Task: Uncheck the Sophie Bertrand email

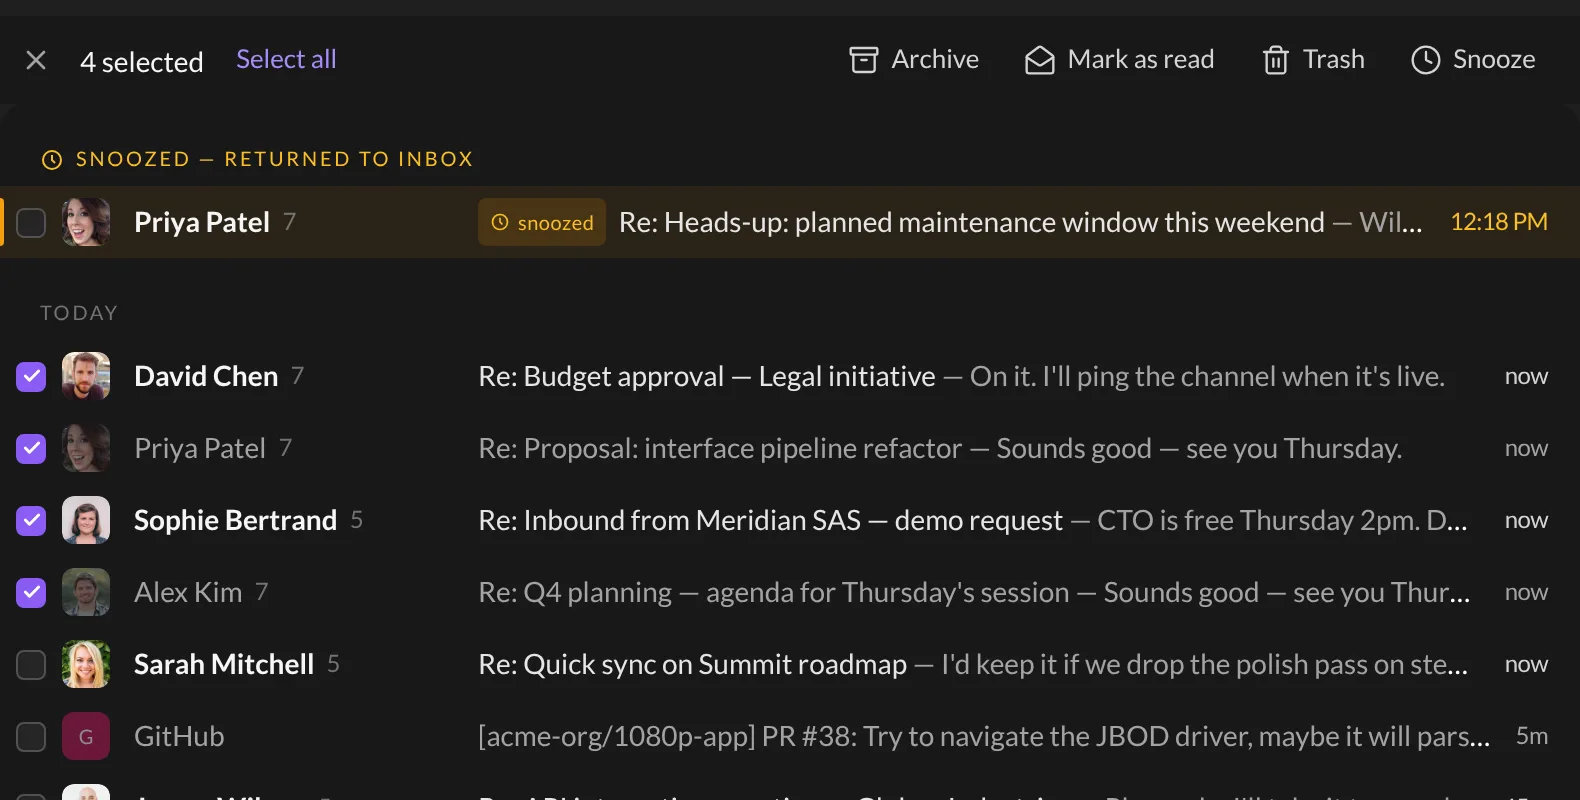Action: click(31, 520)
